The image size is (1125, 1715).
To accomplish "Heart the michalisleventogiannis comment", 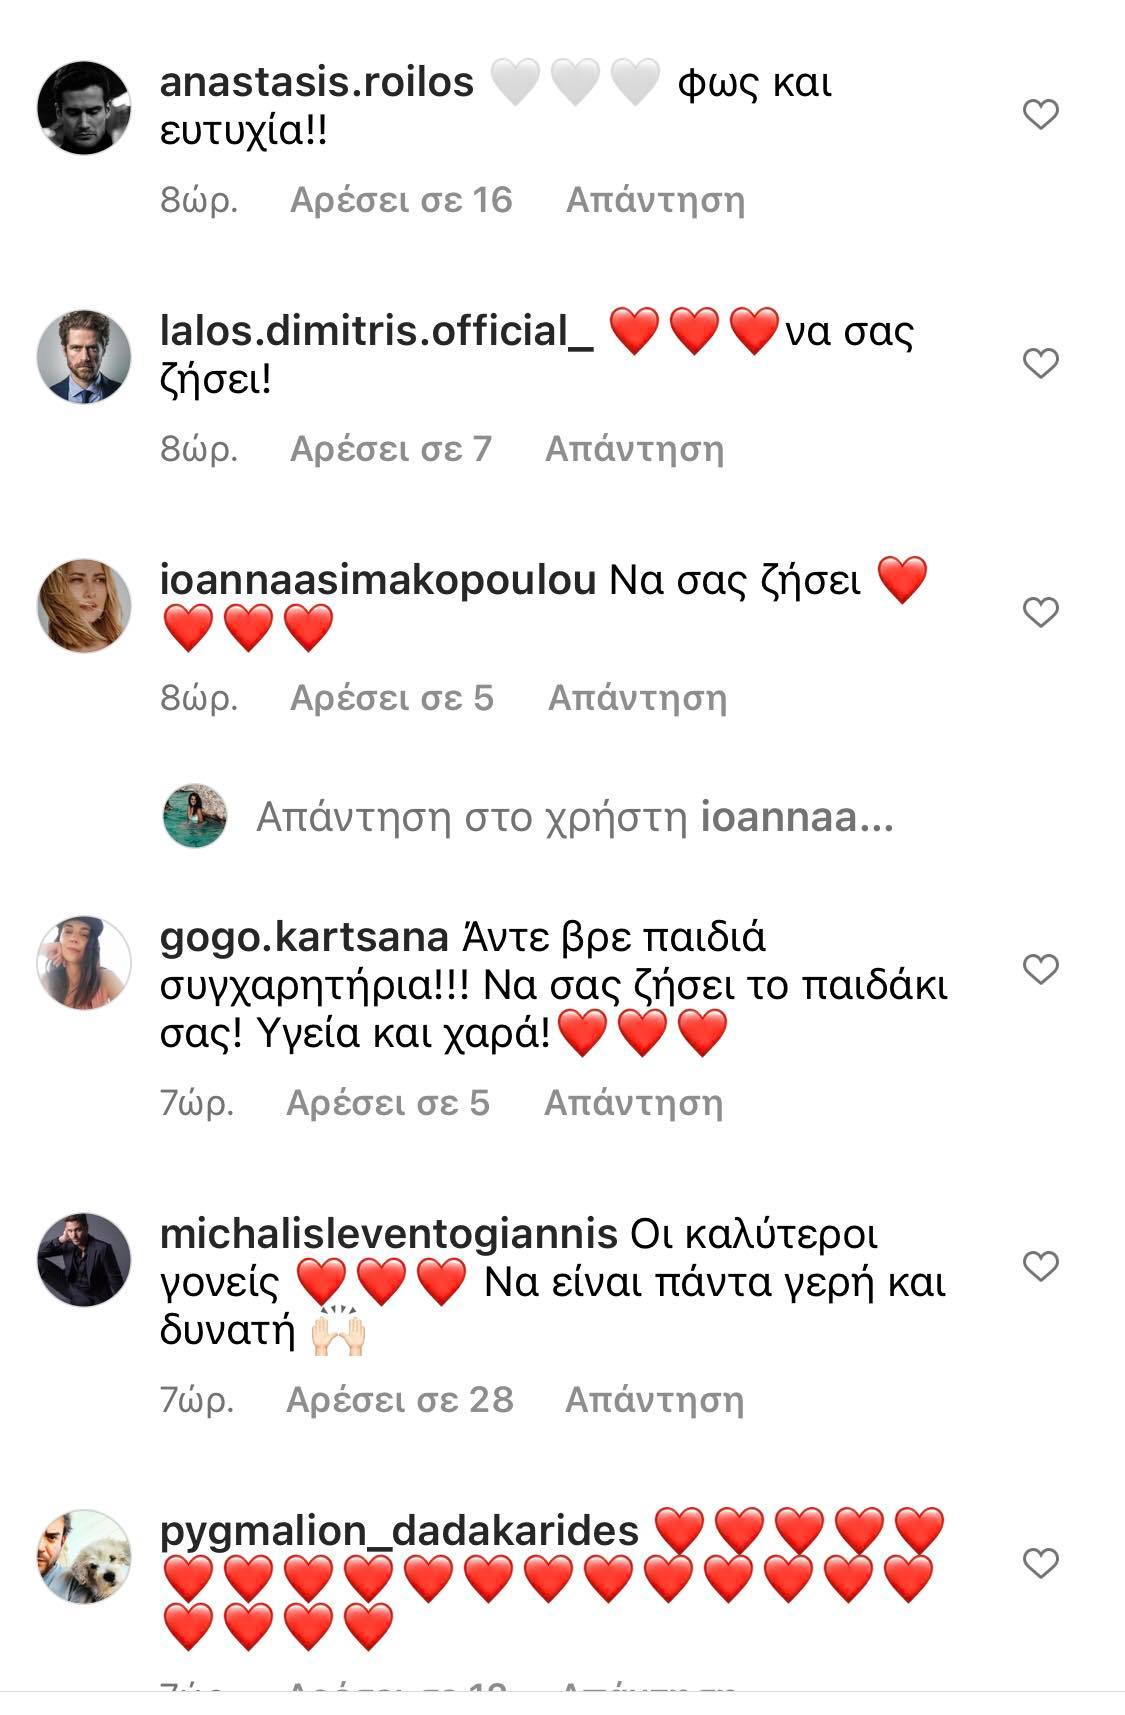I will click(x=1040, y=1266).
